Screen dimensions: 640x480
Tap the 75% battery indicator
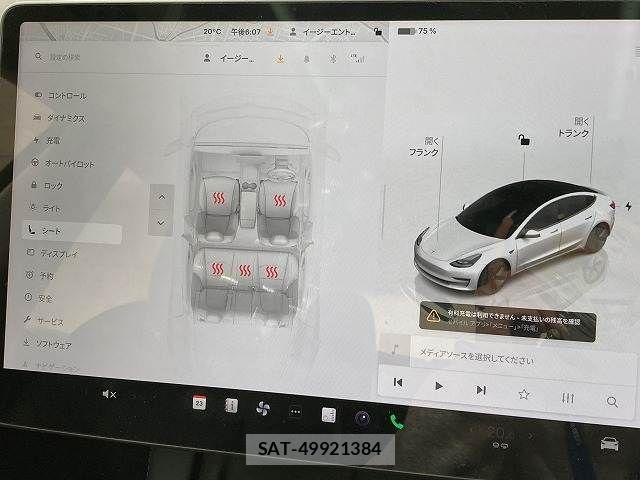(417, 31)
